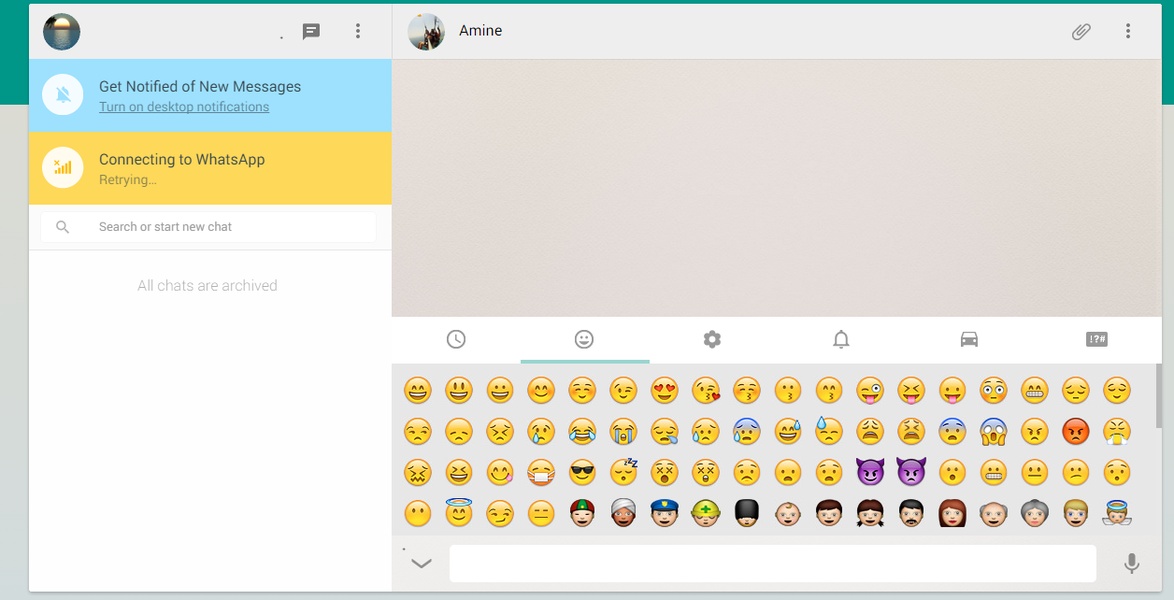Insert the kiss with heart emoji
Image resolution: width=1174 pixels, height=600 pixels.
705,390
